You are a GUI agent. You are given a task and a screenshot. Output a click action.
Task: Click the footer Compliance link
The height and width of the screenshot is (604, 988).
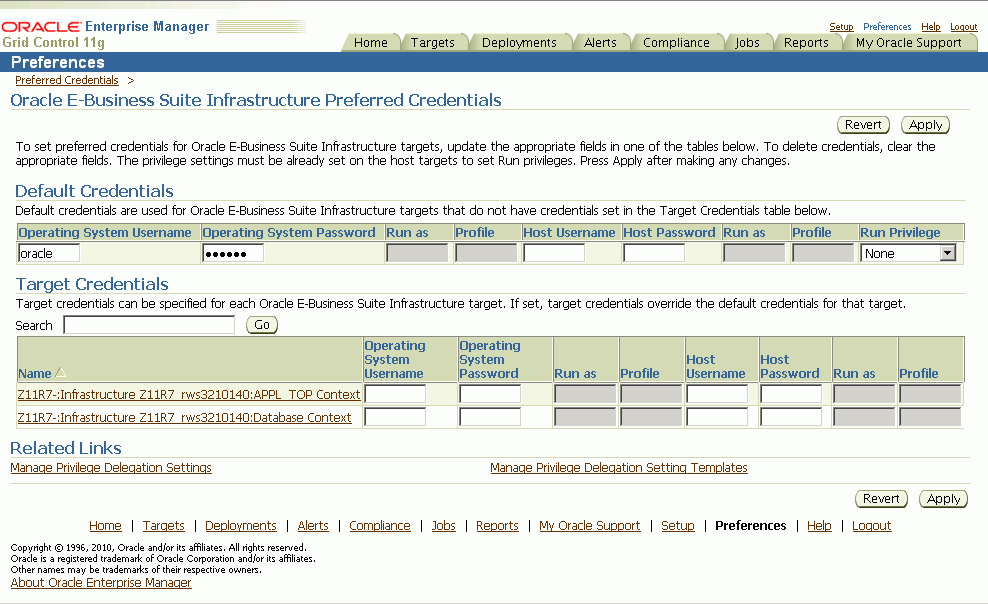[x=380, y=526]
